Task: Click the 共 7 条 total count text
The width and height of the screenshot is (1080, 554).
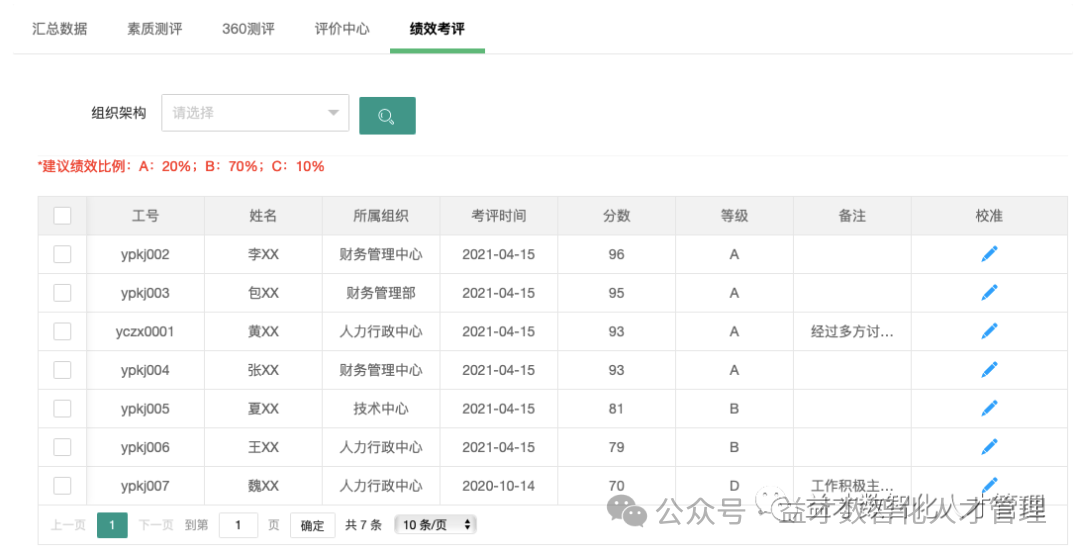Action: 364,525
